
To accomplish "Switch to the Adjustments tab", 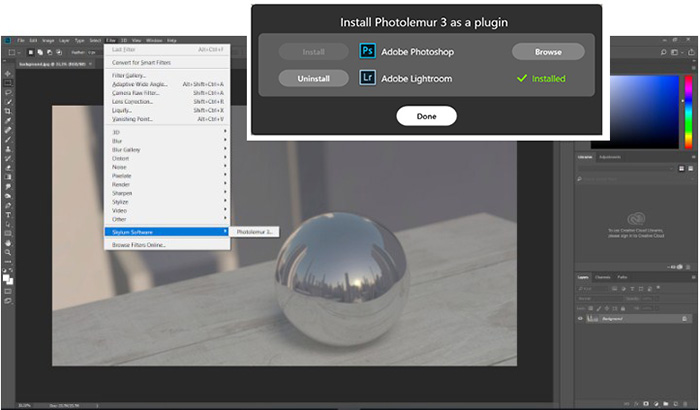I will tap(610, 157).
